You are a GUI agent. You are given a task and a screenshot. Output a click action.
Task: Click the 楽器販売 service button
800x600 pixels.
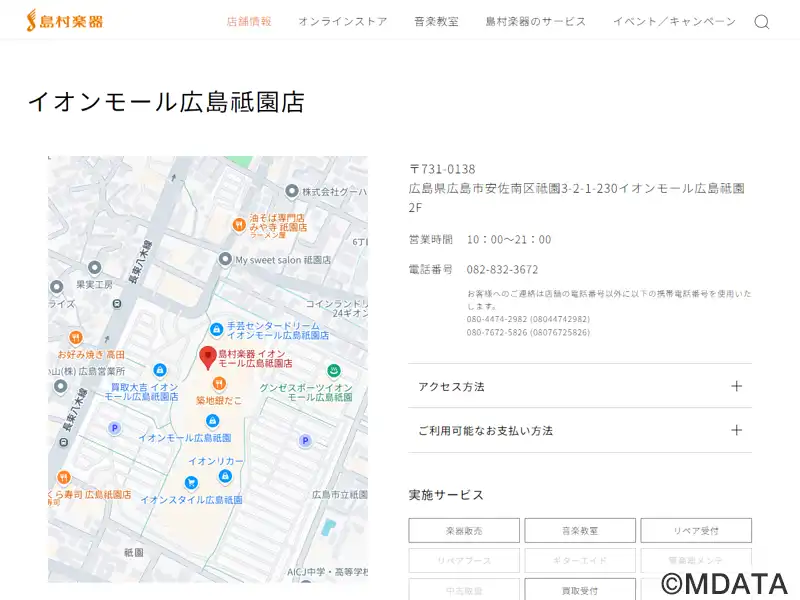click(464, 531)
